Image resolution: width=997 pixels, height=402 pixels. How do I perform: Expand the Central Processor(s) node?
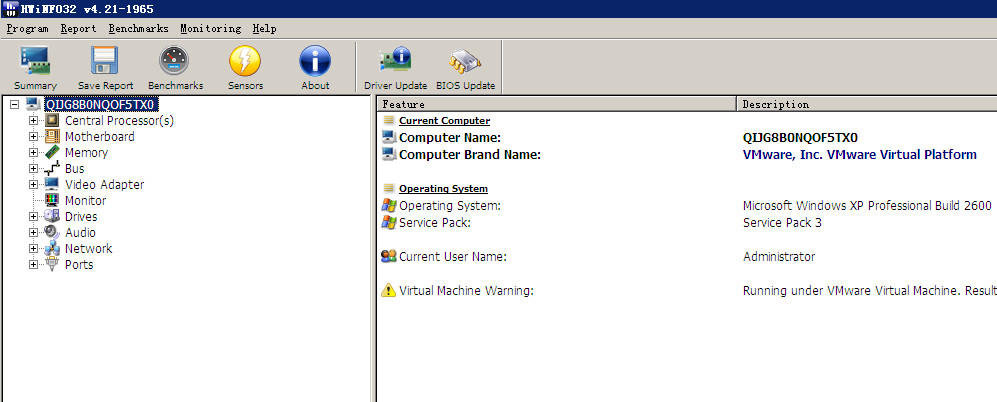click(x=34, y=120)
